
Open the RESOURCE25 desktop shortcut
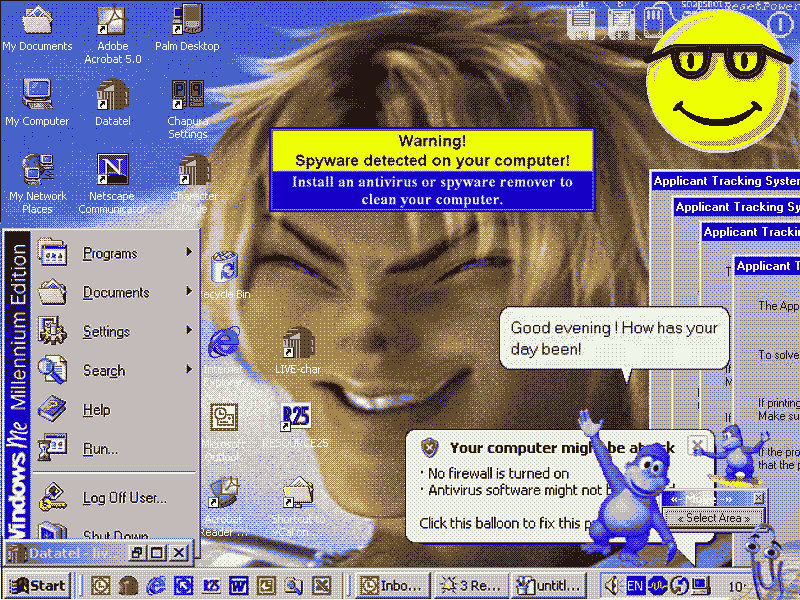point(296,426)
